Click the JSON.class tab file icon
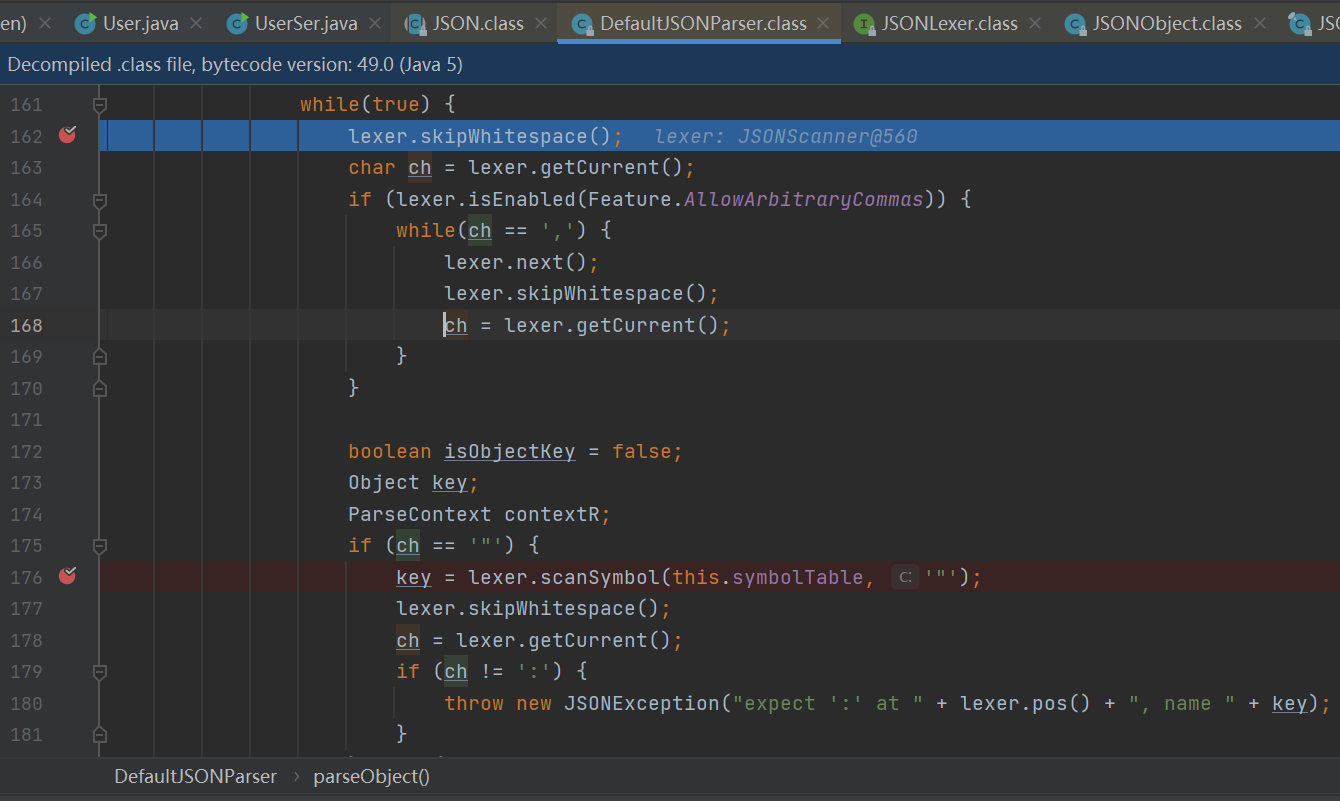The width and height of the screenshot is (1340, 801). pos(415,23)
